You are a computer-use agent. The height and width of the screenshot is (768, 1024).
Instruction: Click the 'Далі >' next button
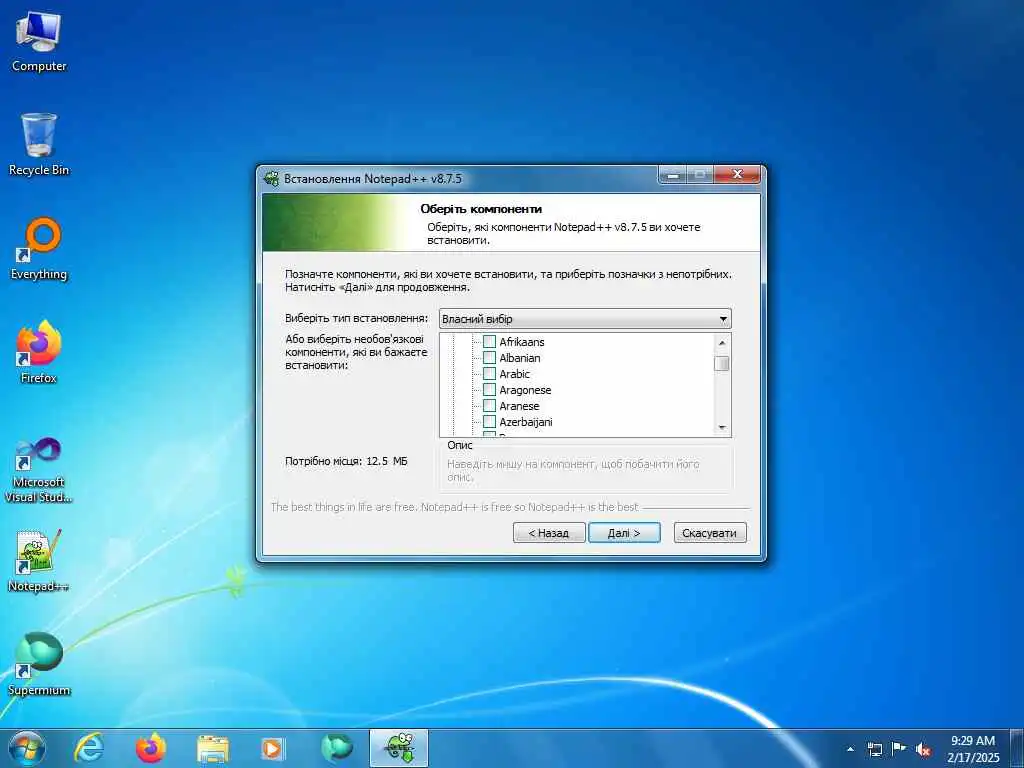pos(624,533)
